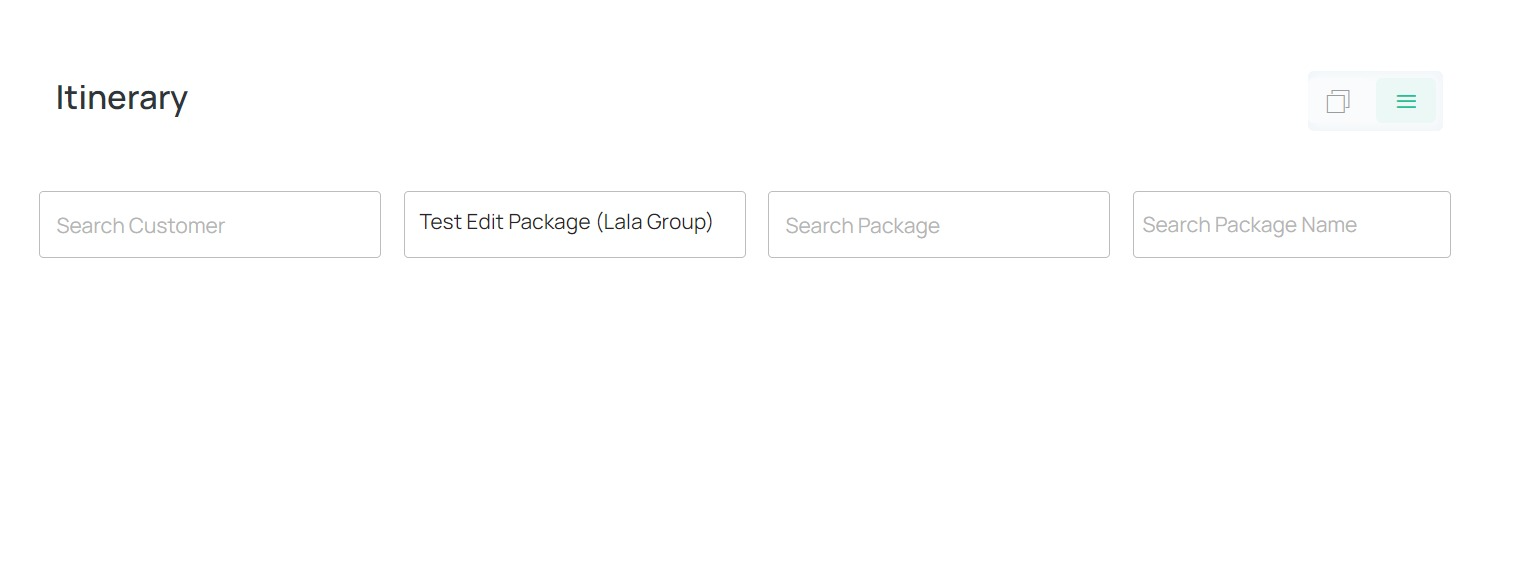1521x570 pixels.
Task: Select the list view hamburger icon
Action: click(1406, 101)
